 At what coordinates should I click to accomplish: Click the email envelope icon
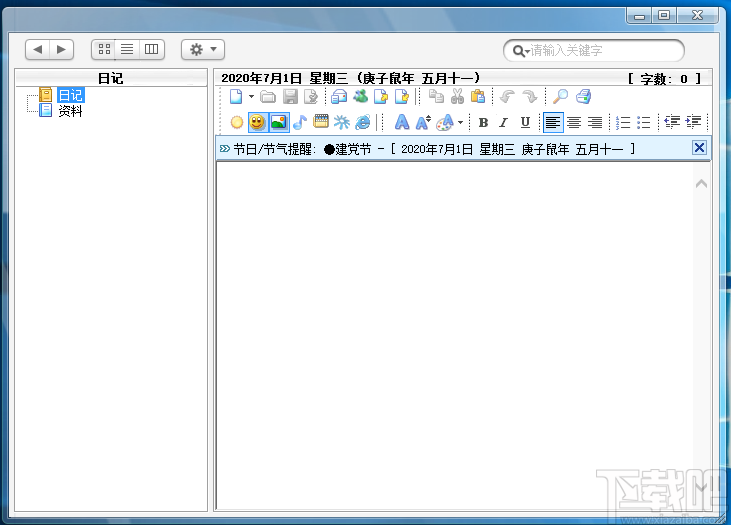coord(339,97)
